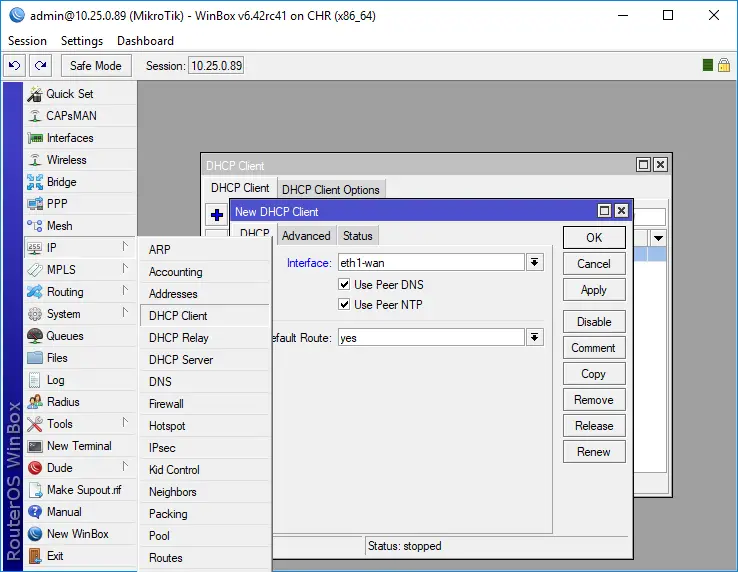Expand the MPLS submenu
The image size is (738, 572).
pyautogui.click(x=80, y=270)
